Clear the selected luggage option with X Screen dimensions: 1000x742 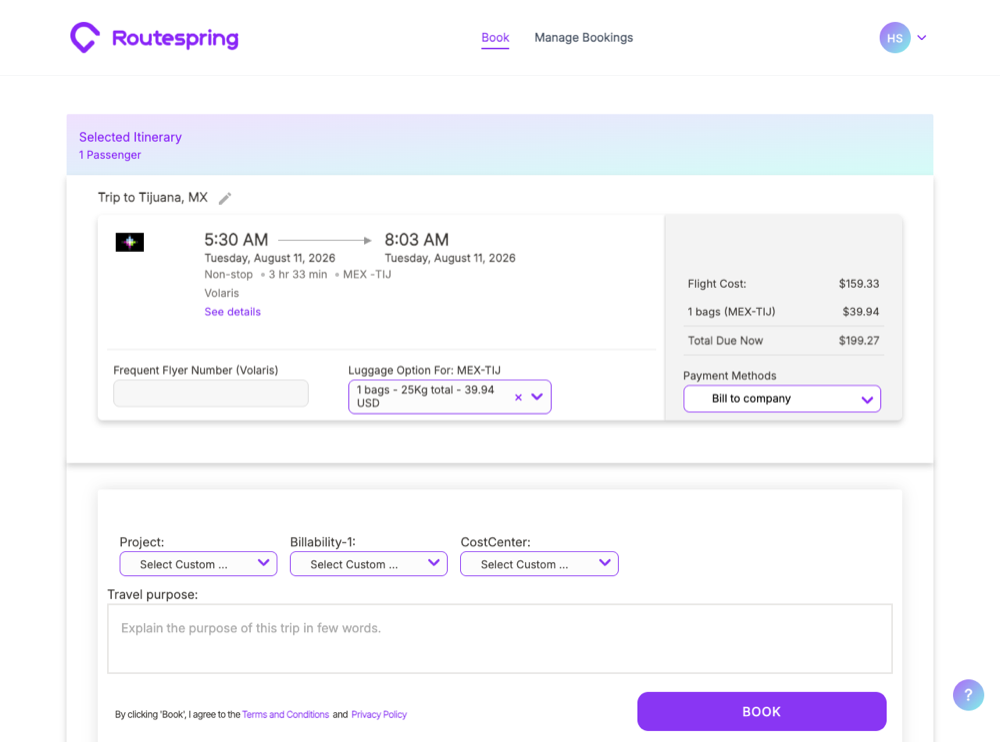[518, 397]
